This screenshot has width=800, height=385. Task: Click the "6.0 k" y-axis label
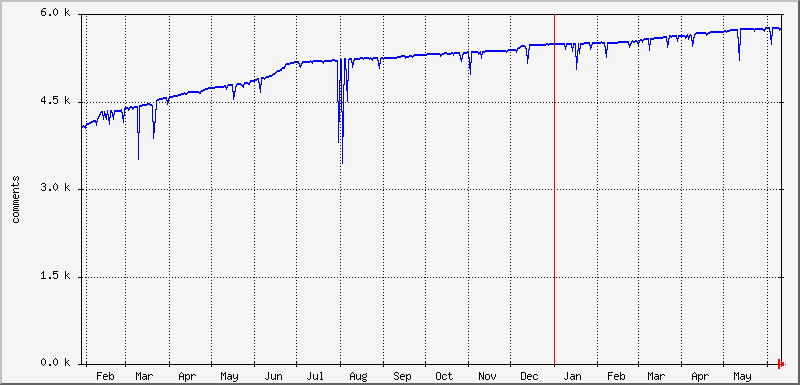click(x=54, y=12)
